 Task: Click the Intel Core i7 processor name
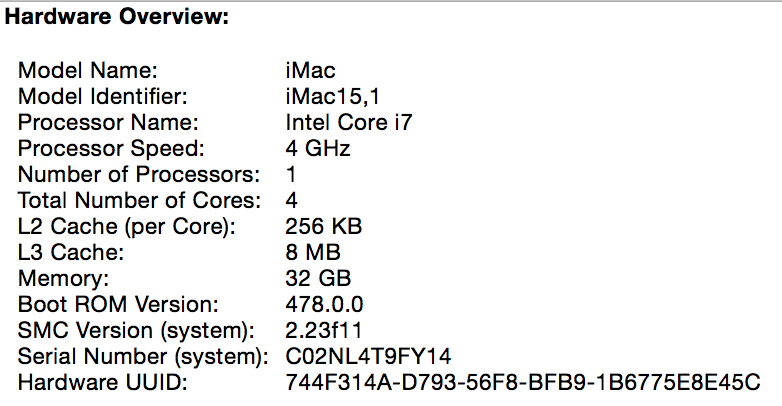349,124
